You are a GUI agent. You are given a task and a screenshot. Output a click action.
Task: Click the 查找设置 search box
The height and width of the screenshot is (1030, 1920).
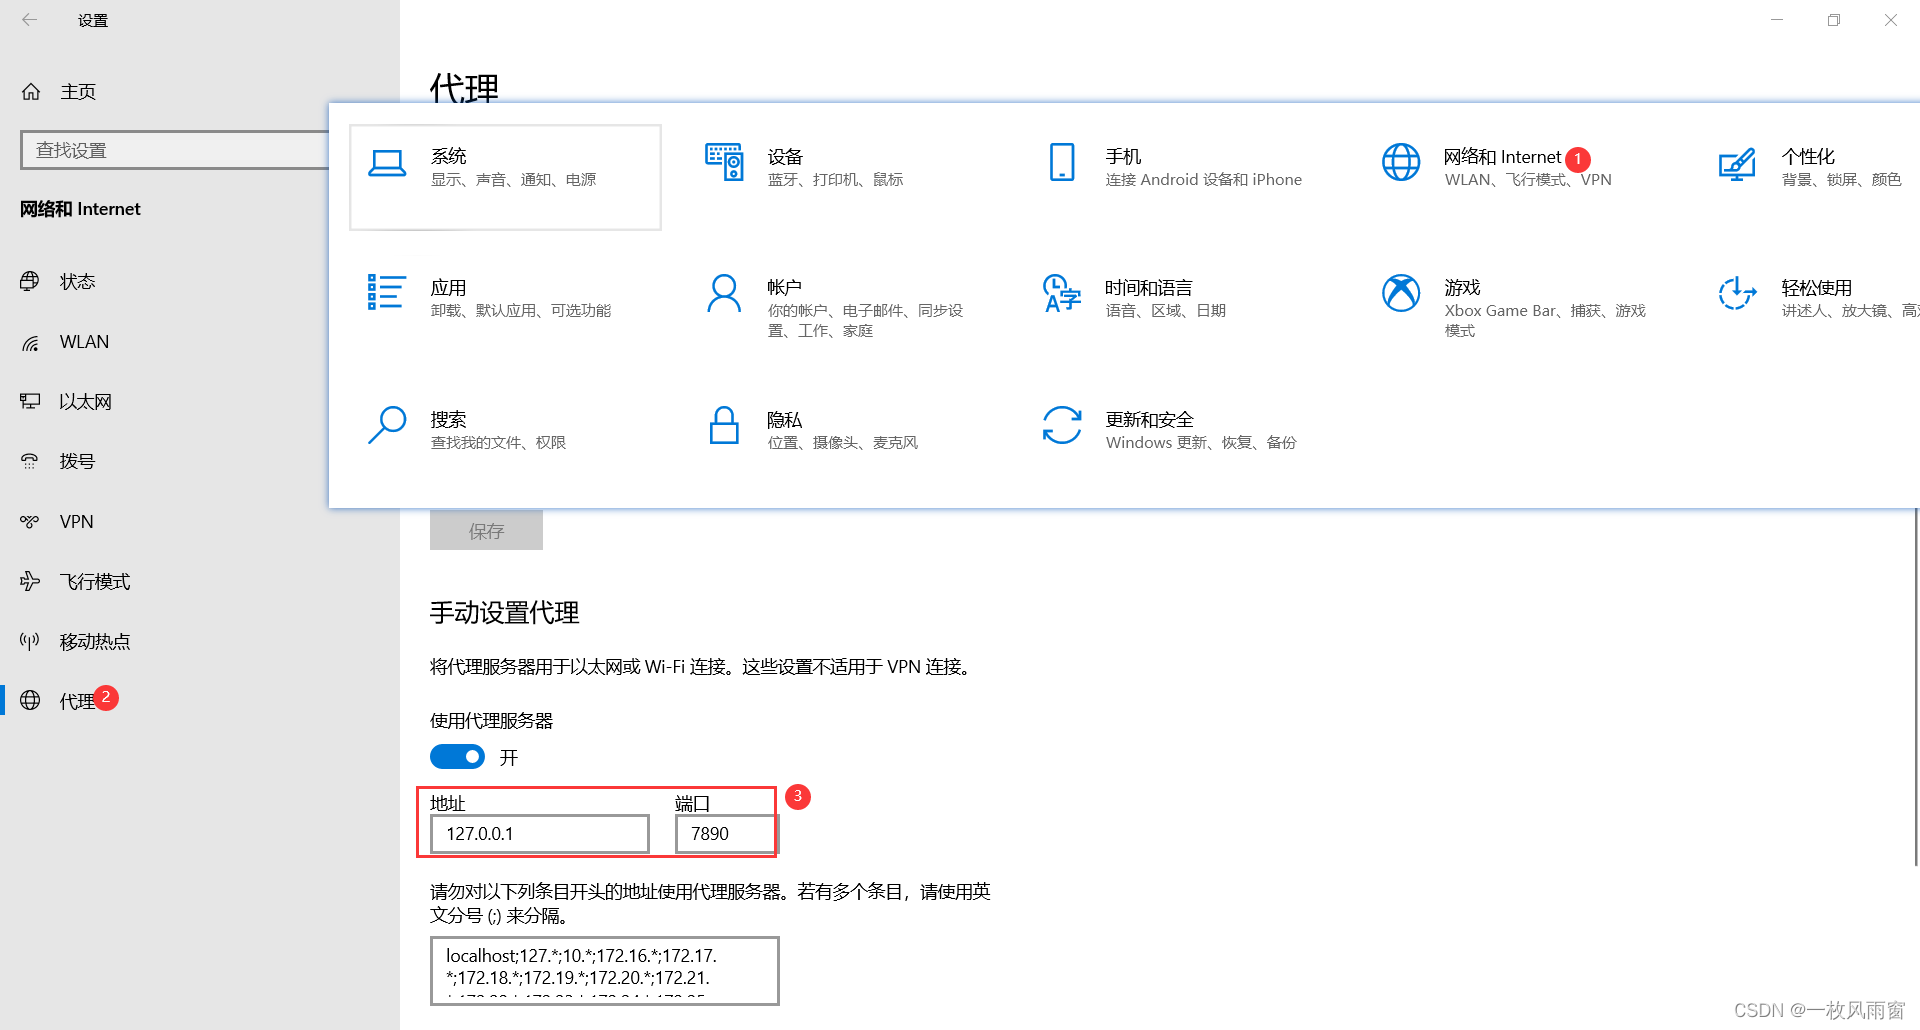click(x=175, y=150)
